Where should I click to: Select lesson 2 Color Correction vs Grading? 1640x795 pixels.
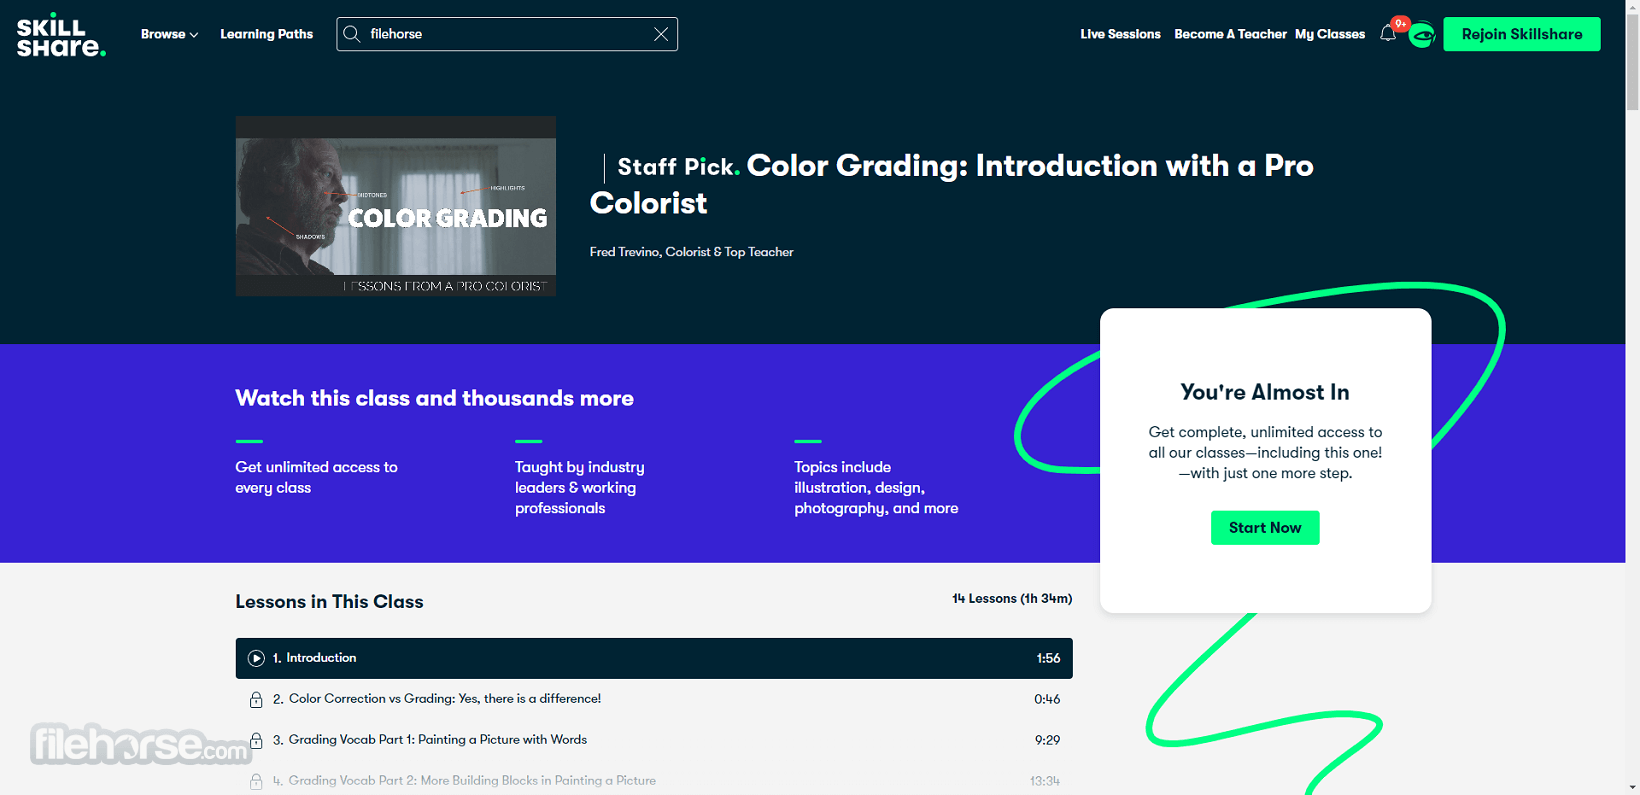tap(654, 699)
